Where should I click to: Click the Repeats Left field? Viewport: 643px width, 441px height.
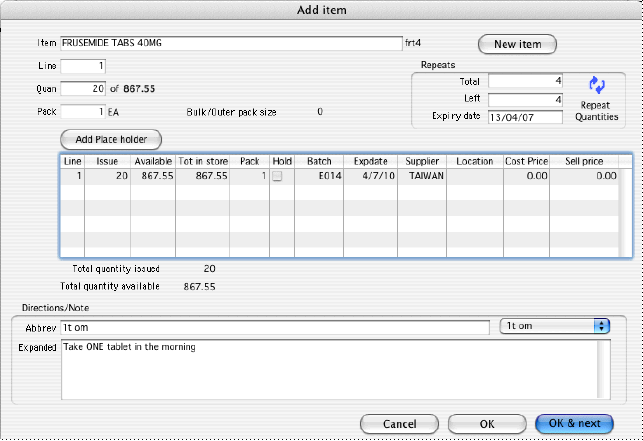[526, 99]
